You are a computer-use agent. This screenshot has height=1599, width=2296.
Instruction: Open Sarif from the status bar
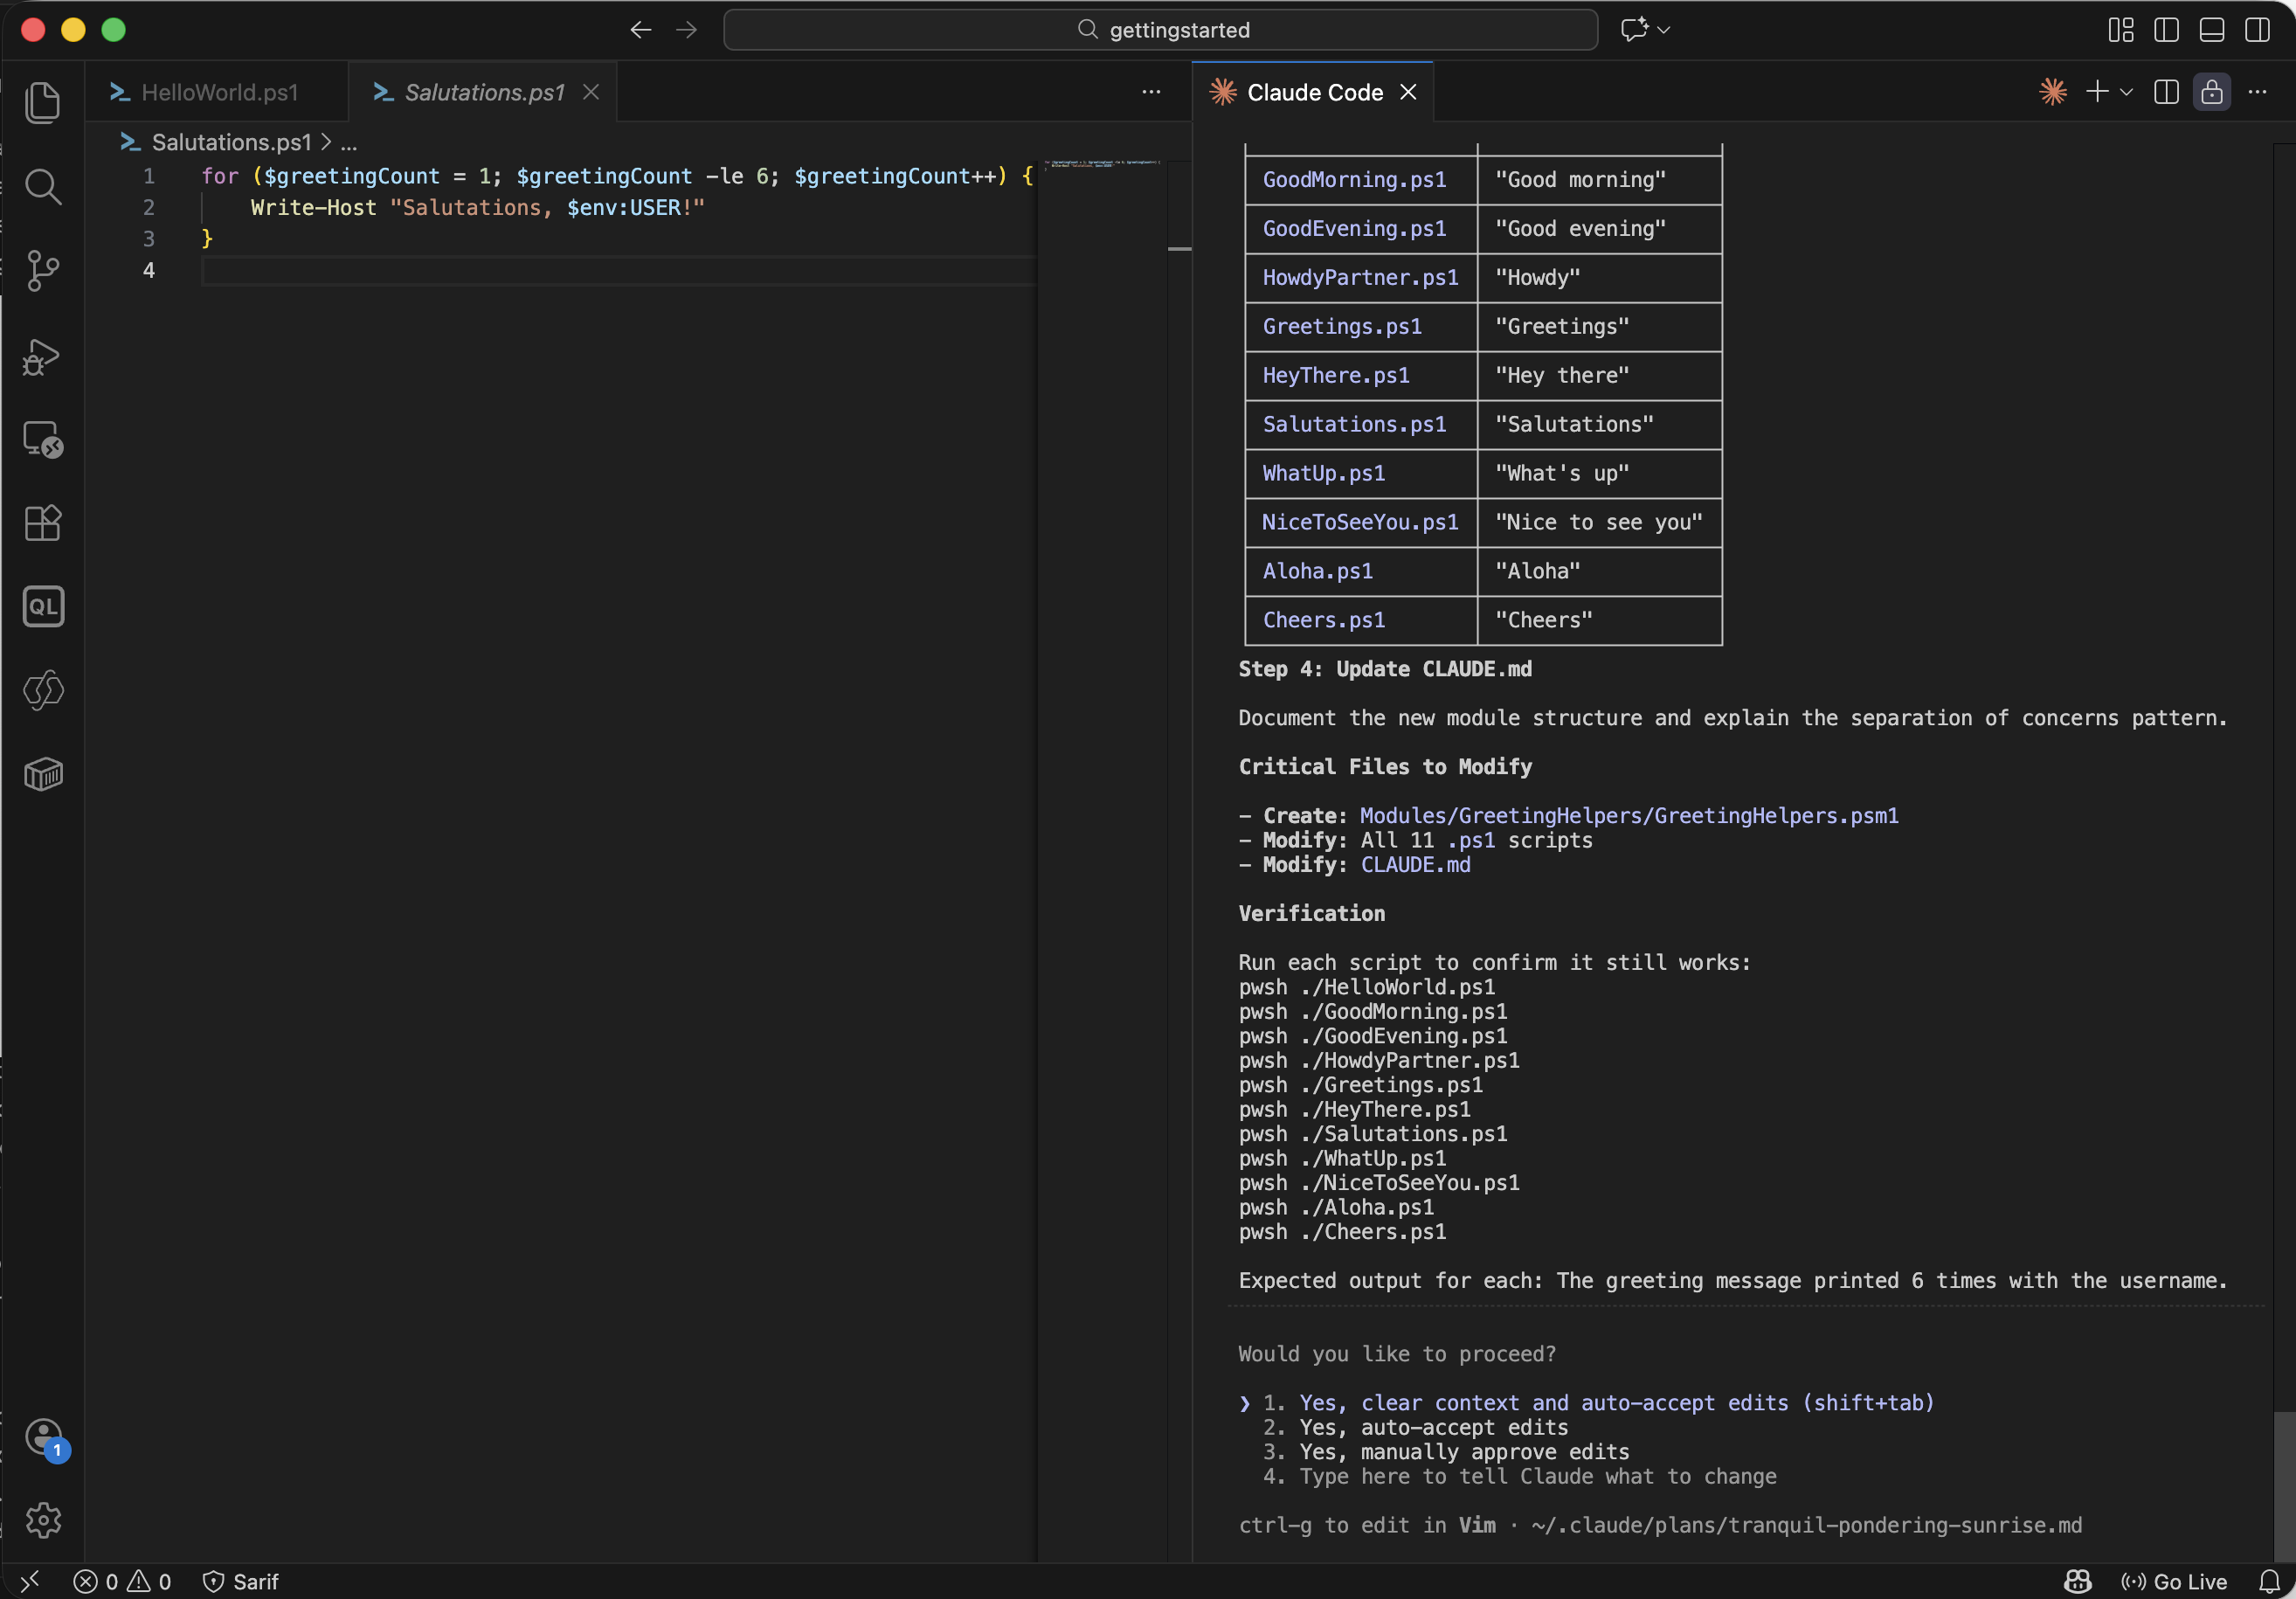(x=241, y=1581)
